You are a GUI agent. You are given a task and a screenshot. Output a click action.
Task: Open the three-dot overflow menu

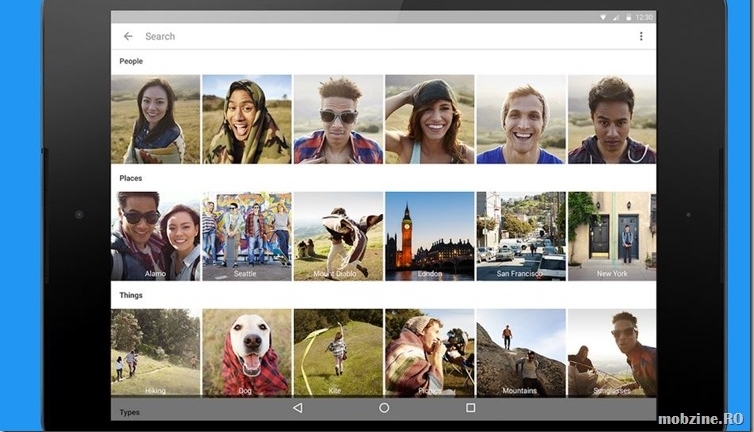[x=641, y=36]
